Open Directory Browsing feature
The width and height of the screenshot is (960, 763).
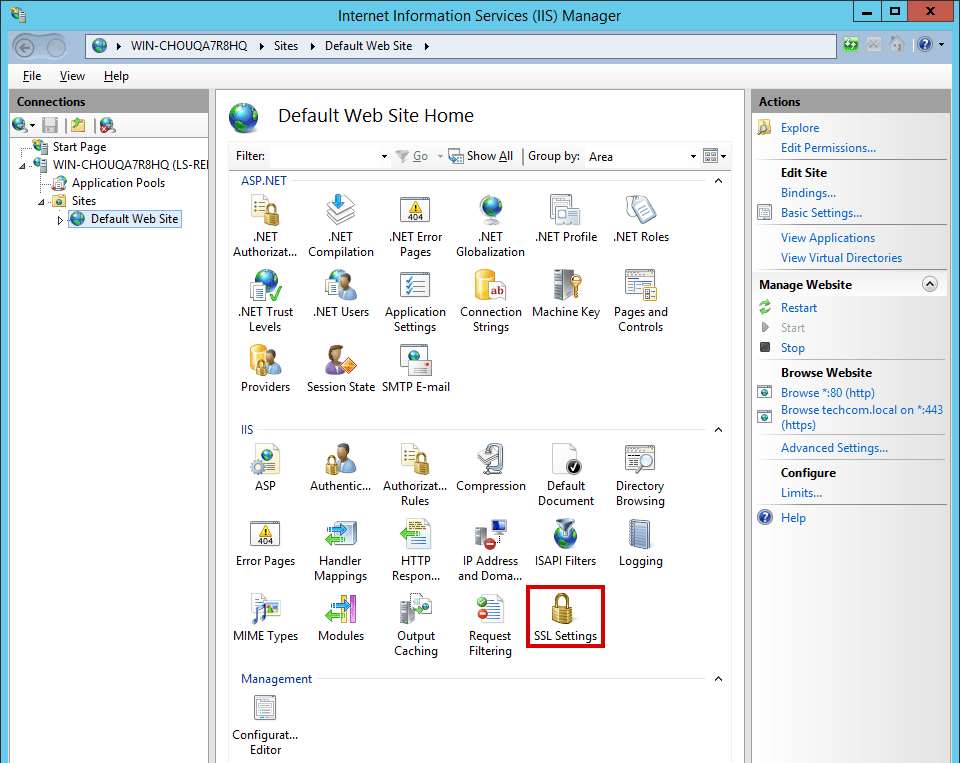pos(640,475)
